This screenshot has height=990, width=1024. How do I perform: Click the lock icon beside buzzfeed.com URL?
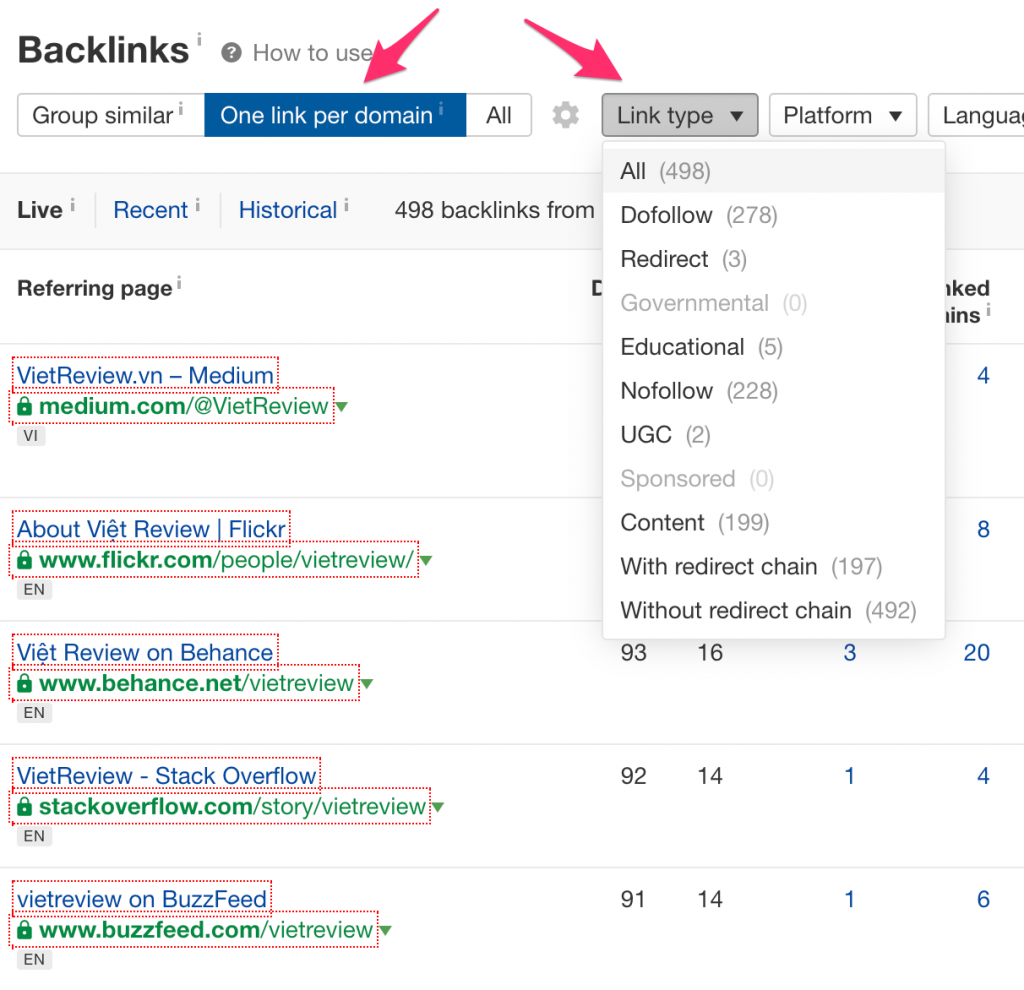pyautogui.click(x=24, y=930)
